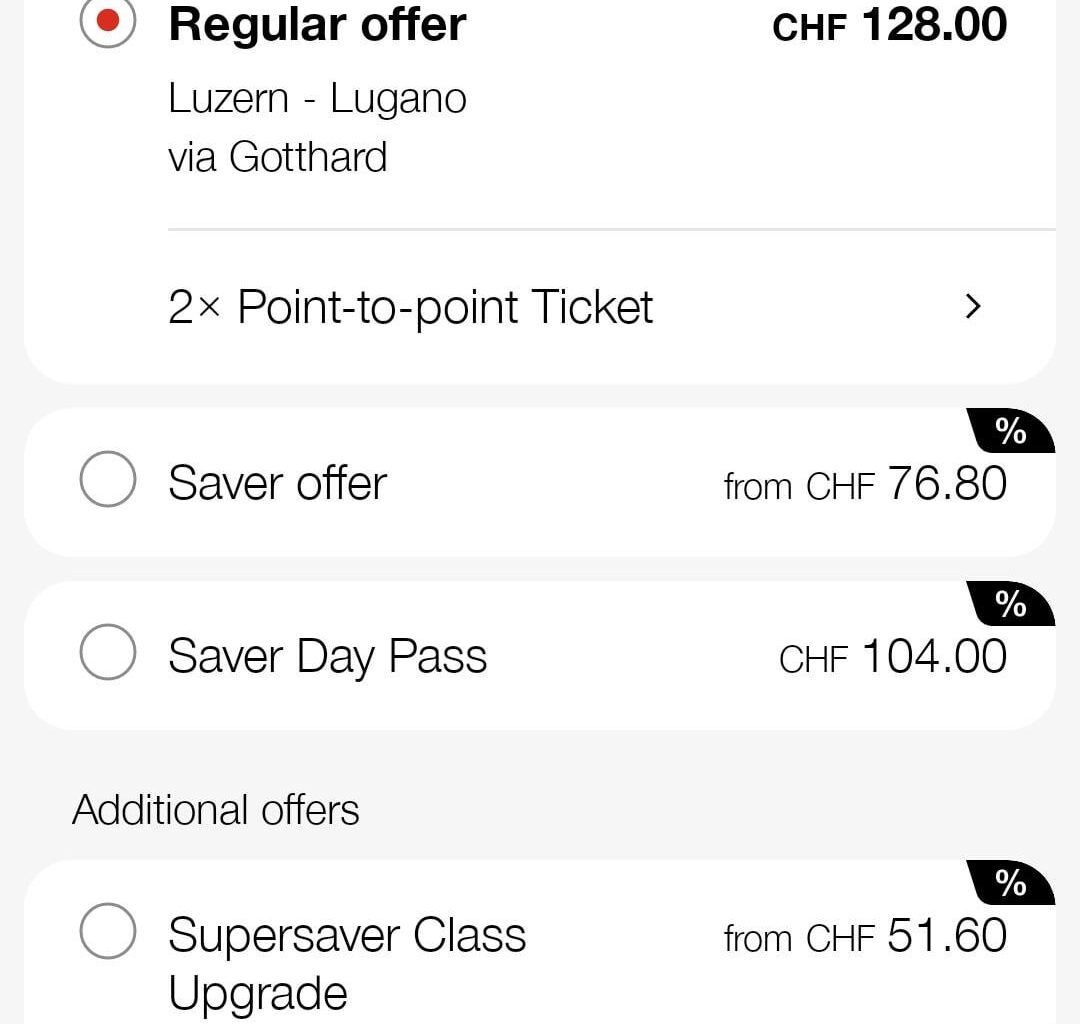1080x1024 pixels.
Task: Click percent badge on Supersaver Class Upgrade
Action: pos(1011,883)
